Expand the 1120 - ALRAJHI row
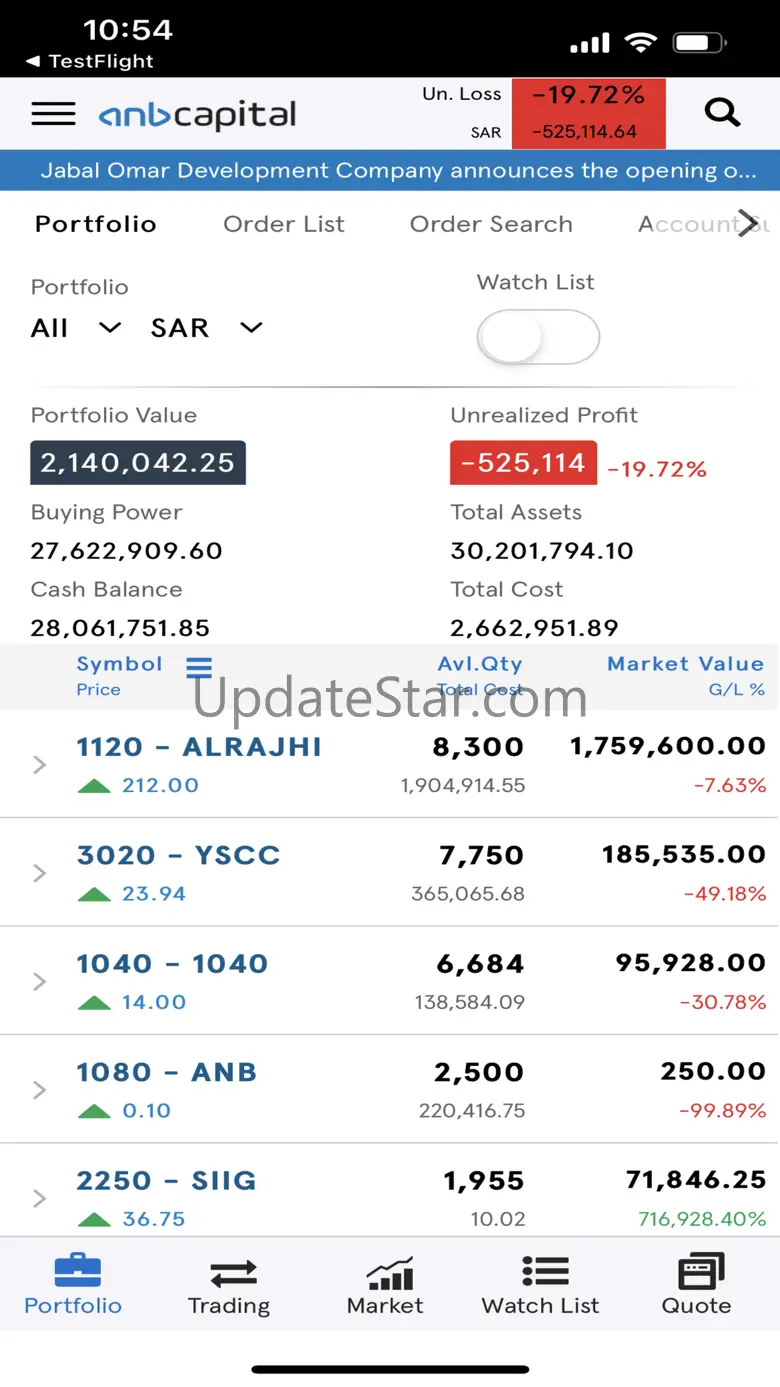This screenshot has height=1387, width=780. (40, 765)
